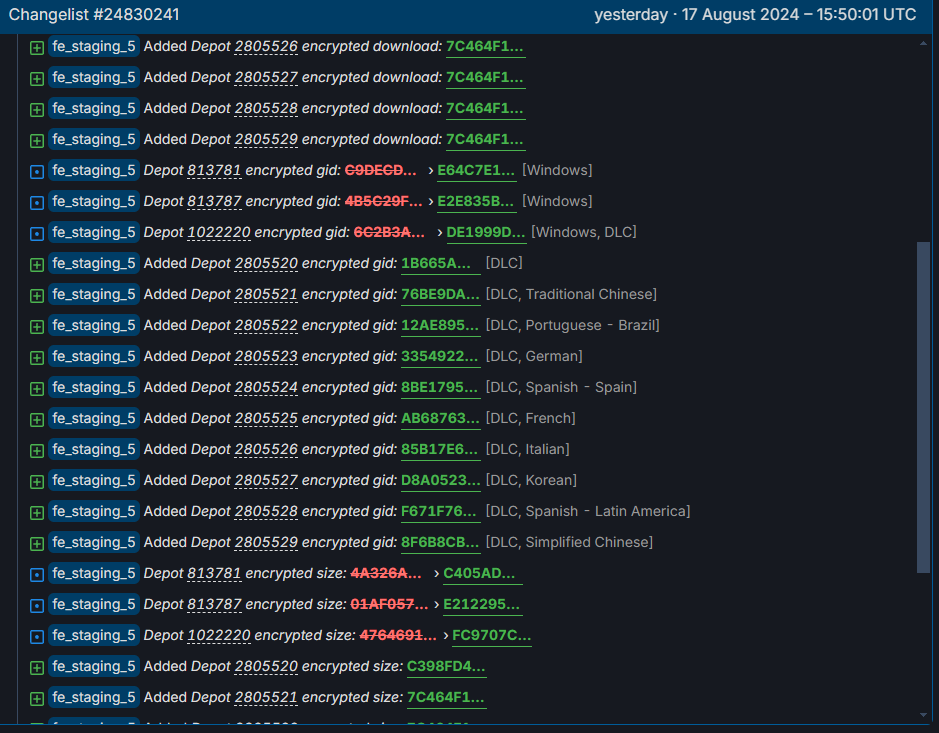Click green plus icon for Depot 2805523 German row
The height and width of the screenshot is (733, 939).
(37, 358)
